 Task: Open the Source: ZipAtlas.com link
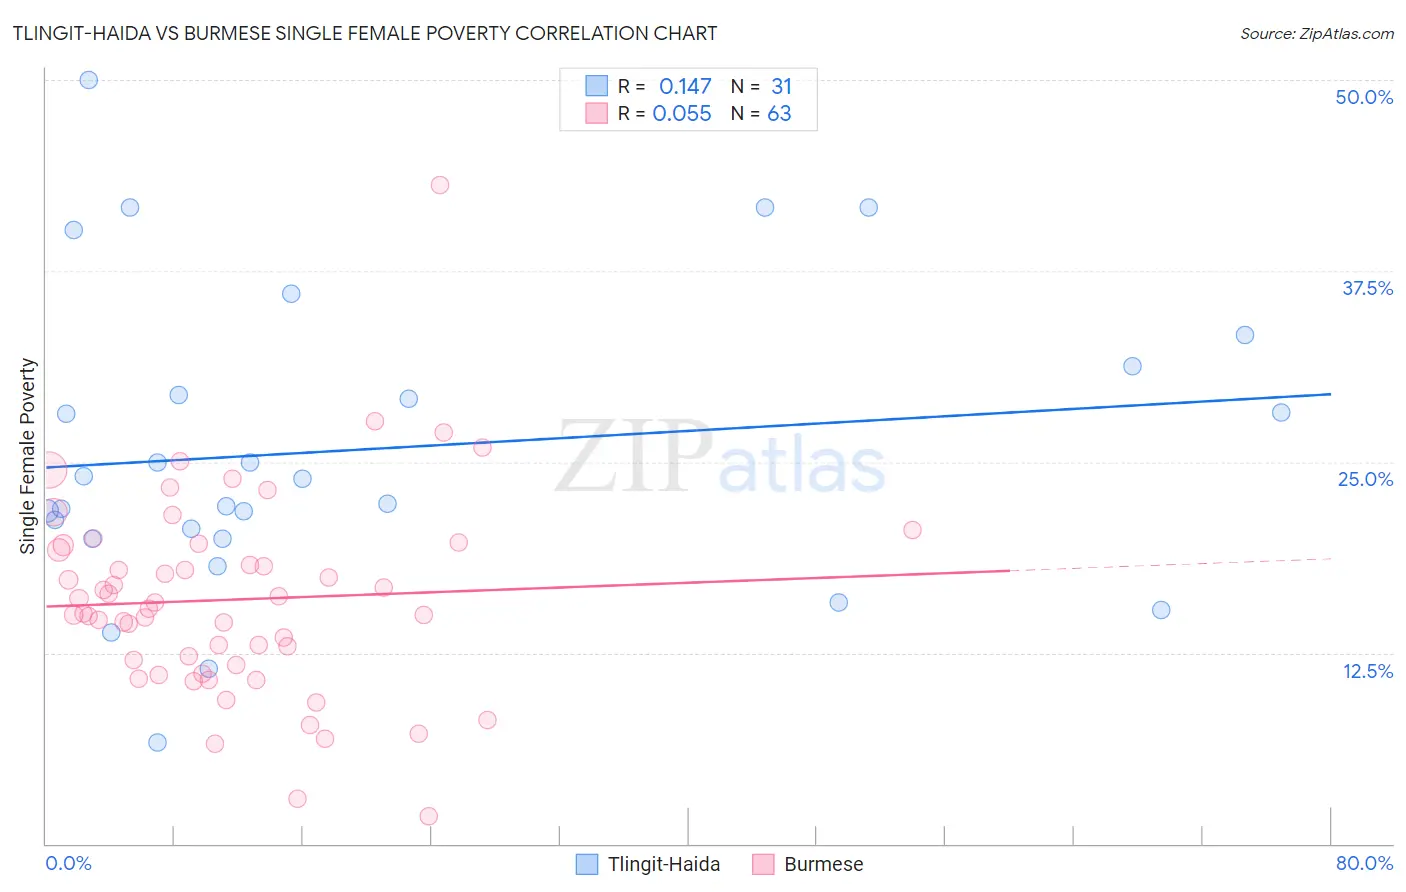1317,33
